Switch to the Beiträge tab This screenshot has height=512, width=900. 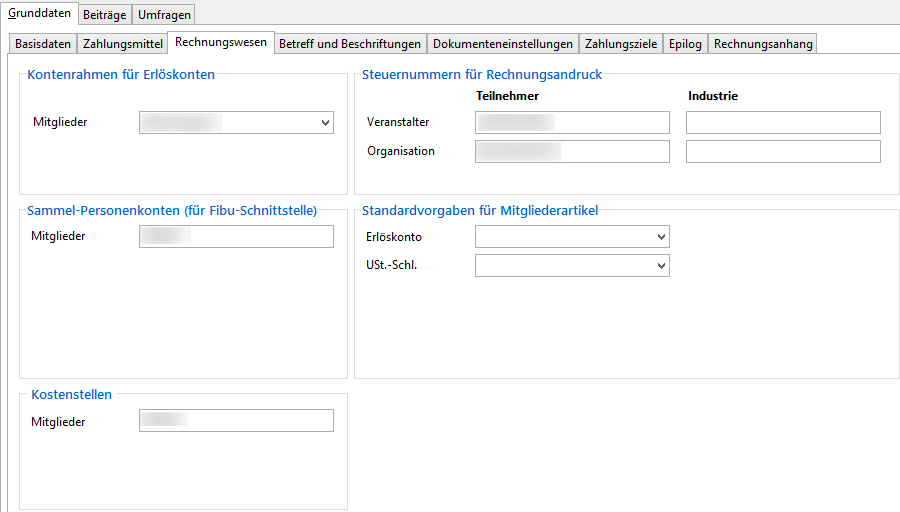point(104,15)
